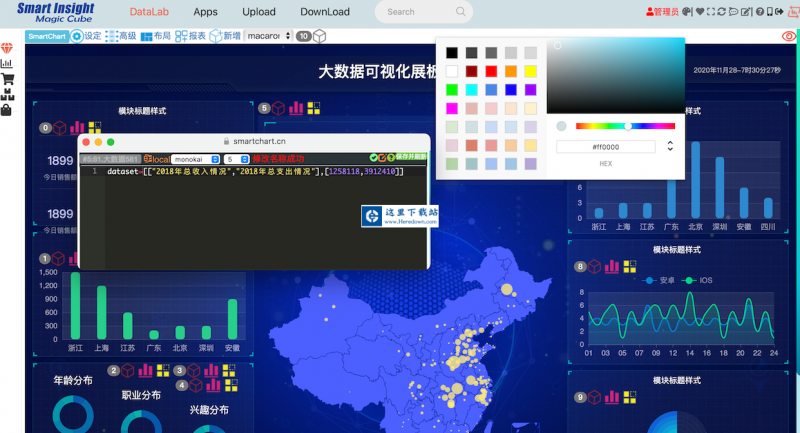Select the cyan color swatch

coord(471,90)
